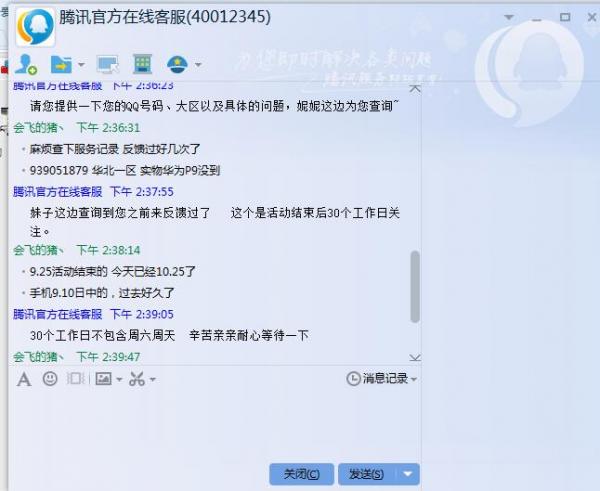Screen dimensions: 600x491
Task: Open the font settings A icon
Action: click(x=24, y=380)
